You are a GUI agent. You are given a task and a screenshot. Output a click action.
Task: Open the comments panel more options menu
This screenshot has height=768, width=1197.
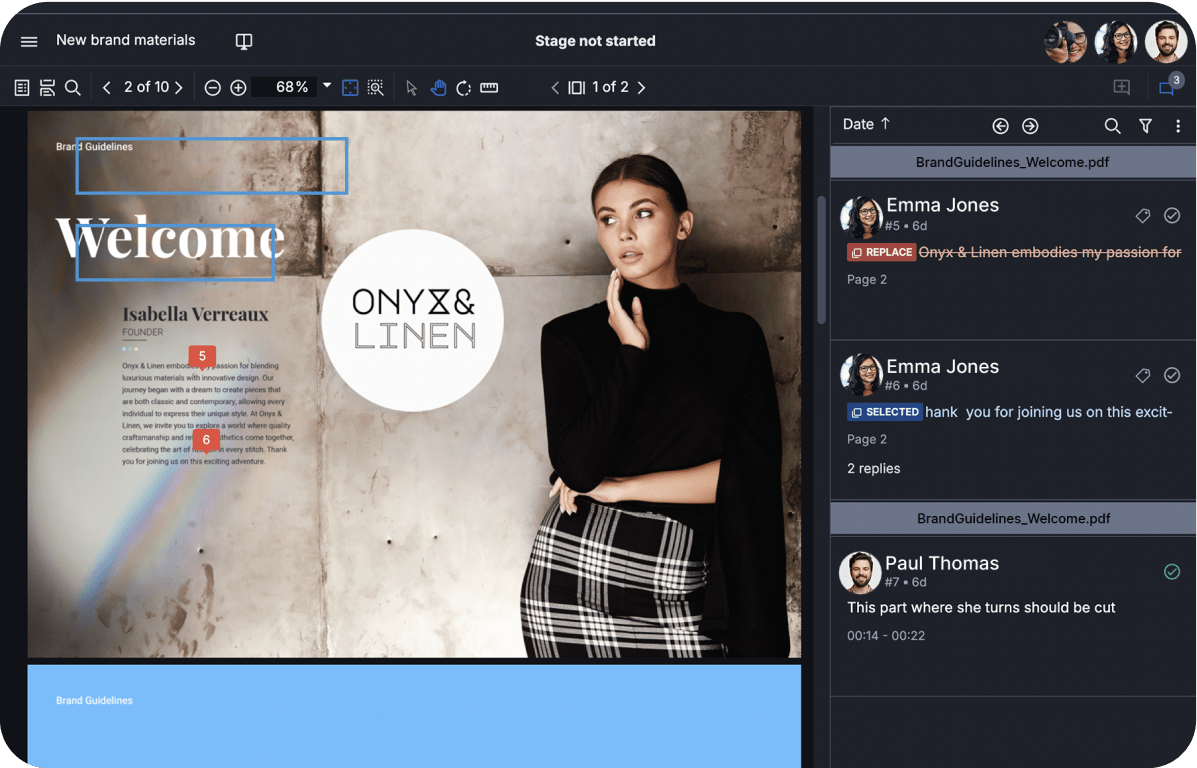pos(1178,126)
